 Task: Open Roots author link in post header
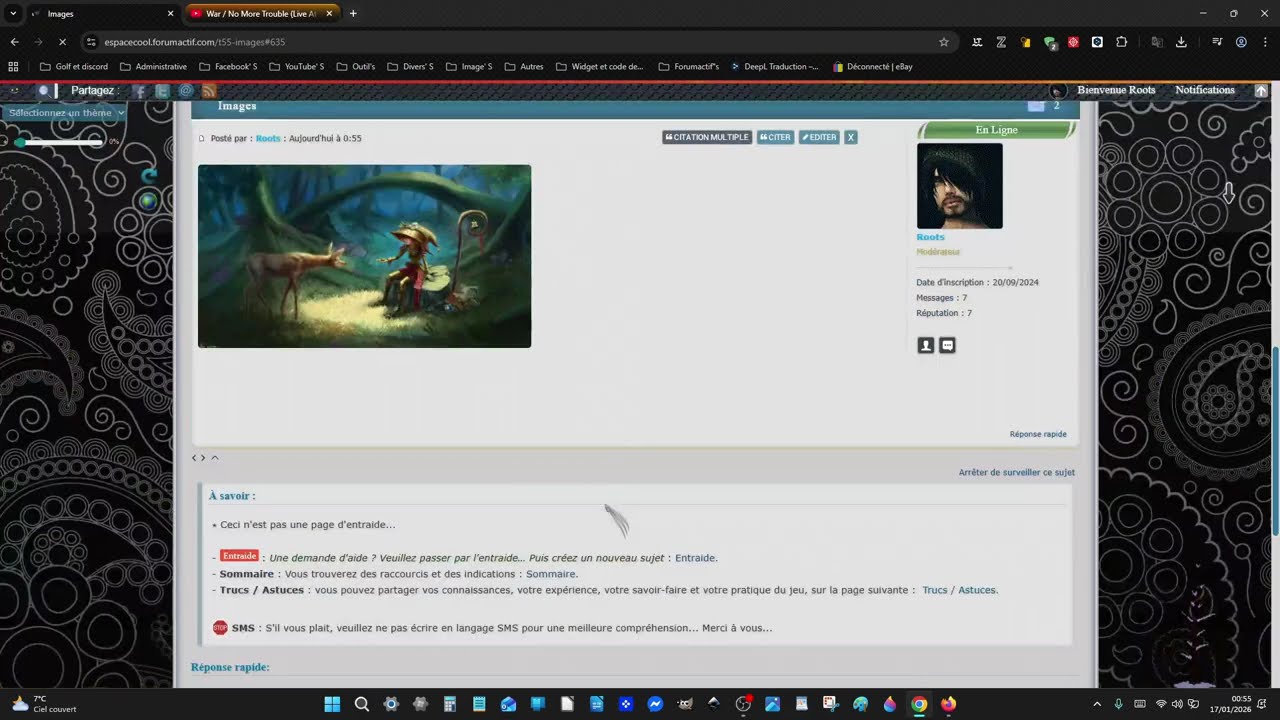268,138
